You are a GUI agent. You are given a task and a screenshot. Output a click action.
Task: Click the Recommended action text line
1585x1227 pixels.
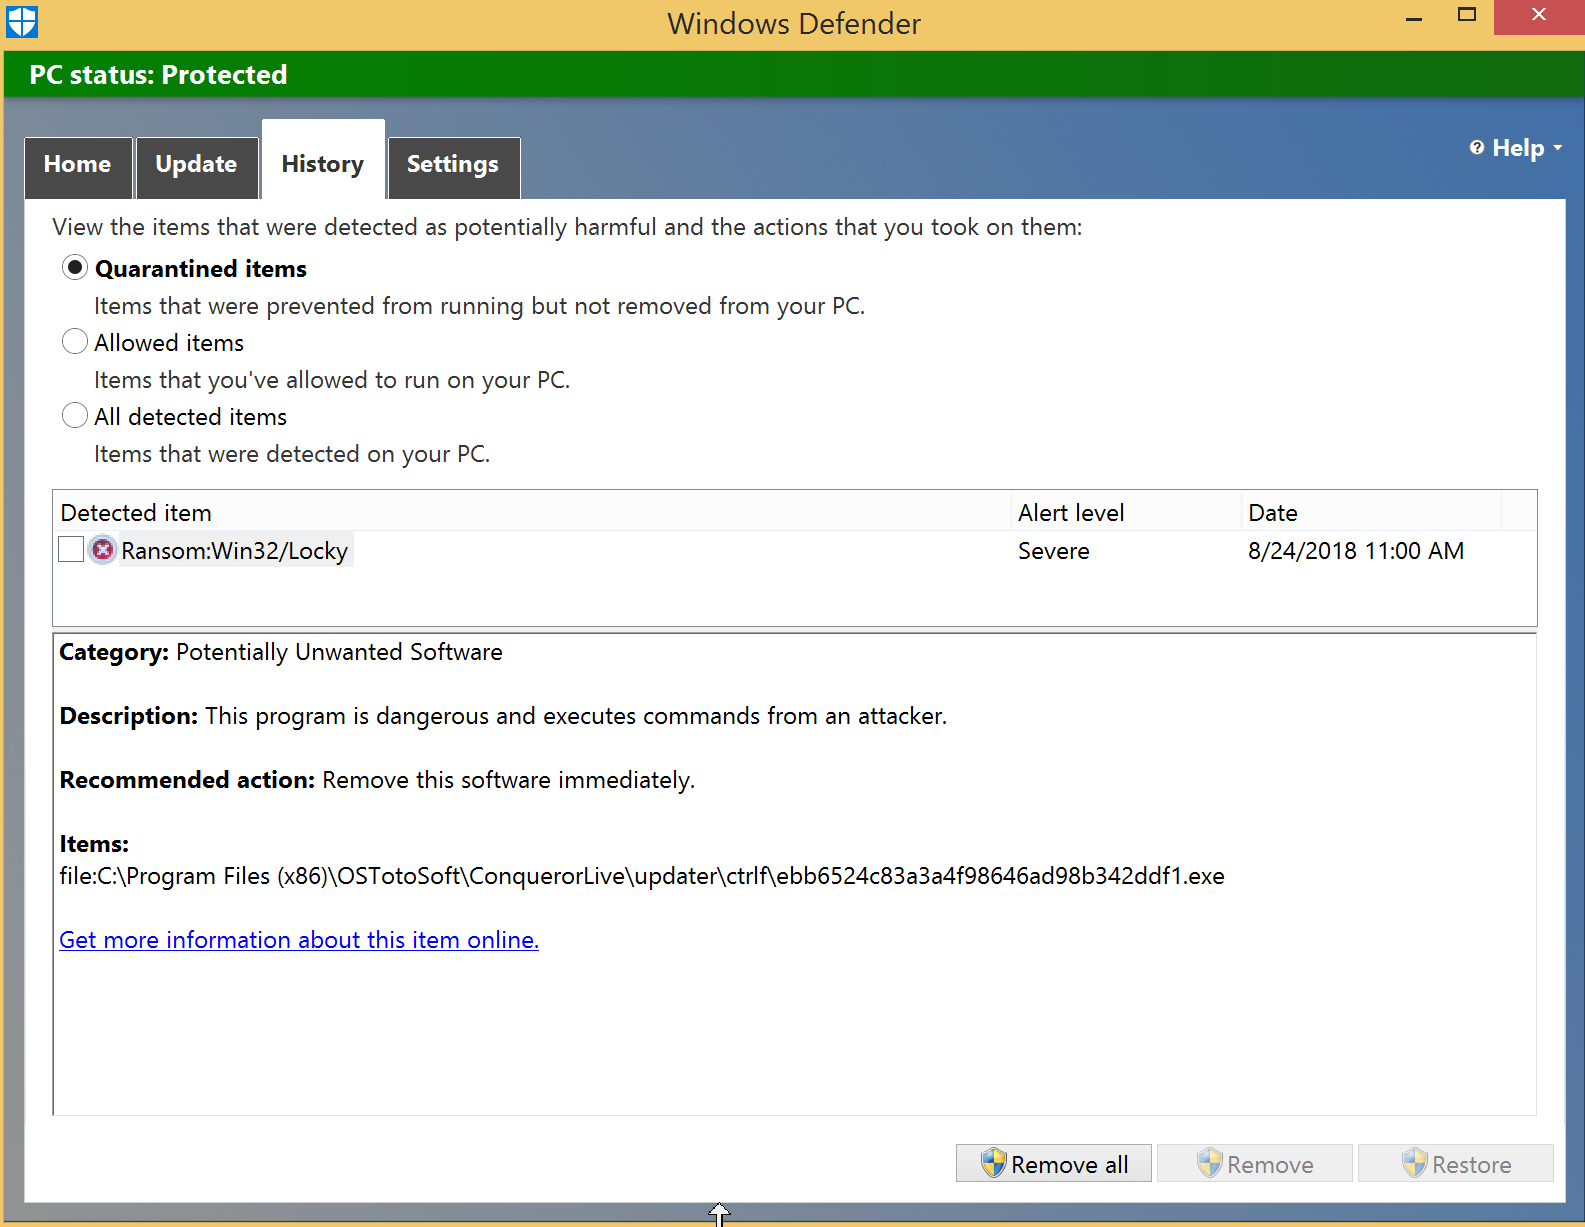tap(377, 780)
